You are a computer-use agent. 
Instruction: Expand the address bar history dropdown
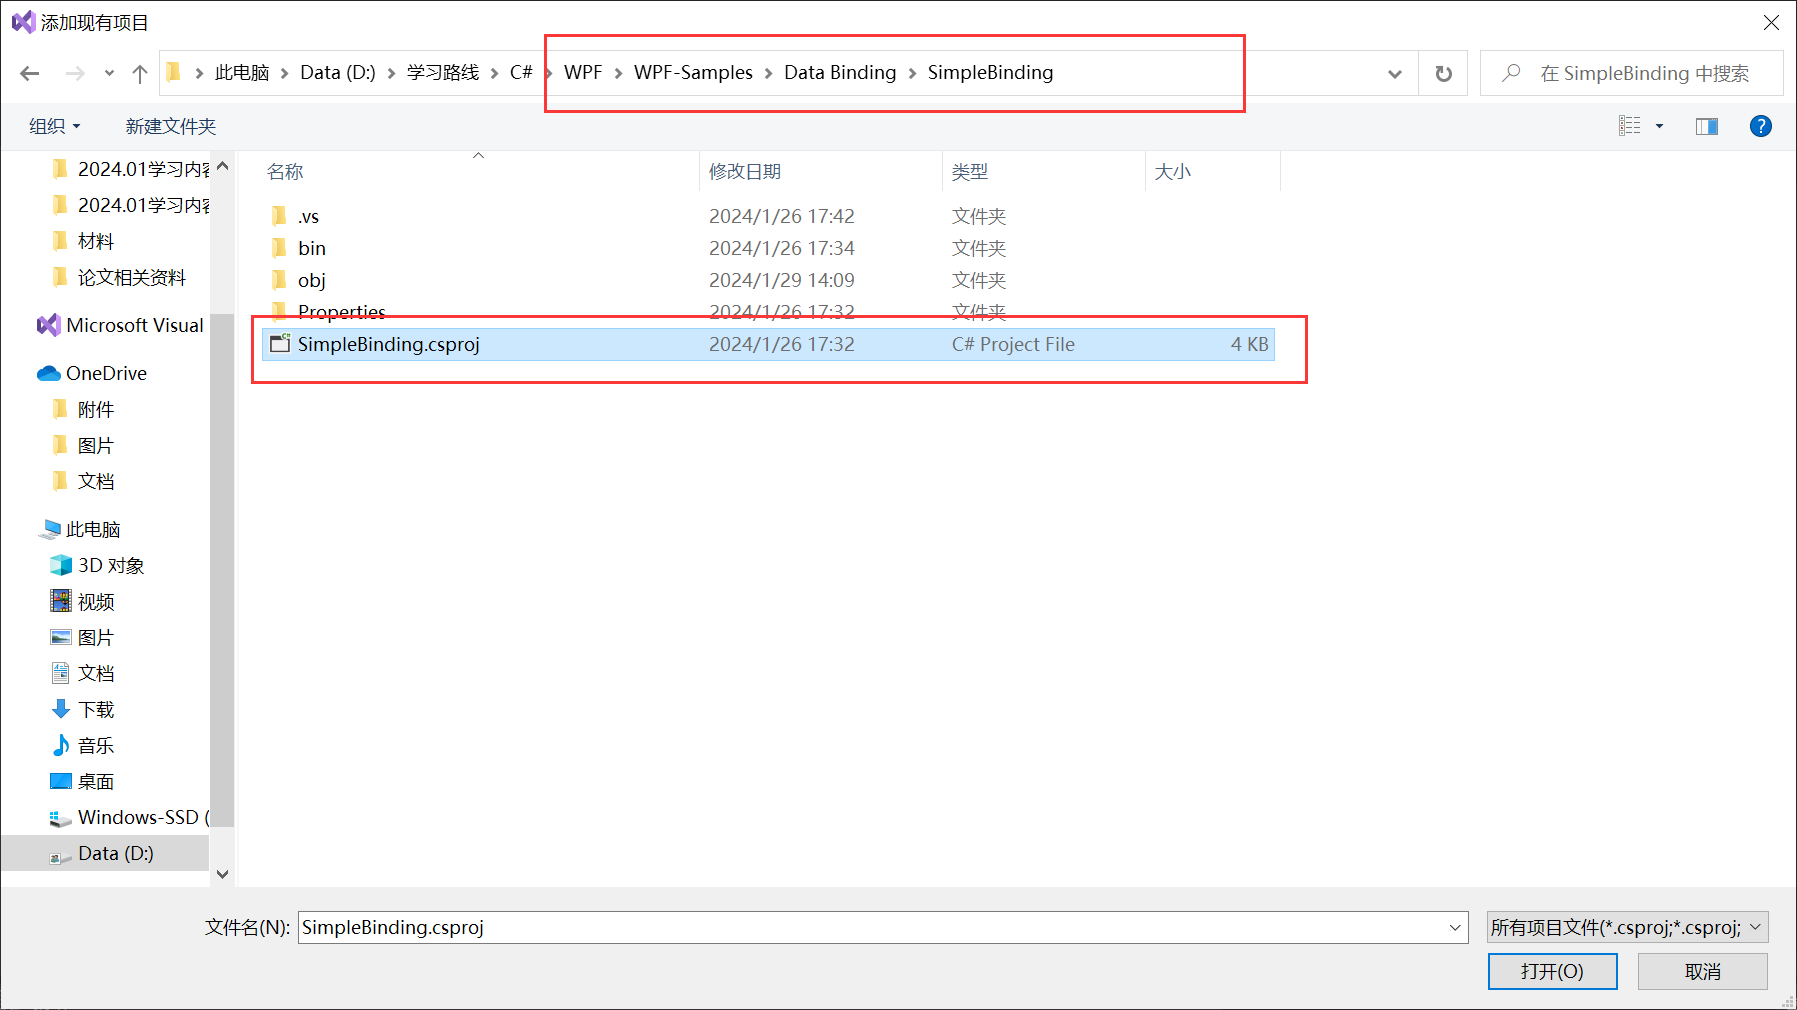[x=1395, y=73]
